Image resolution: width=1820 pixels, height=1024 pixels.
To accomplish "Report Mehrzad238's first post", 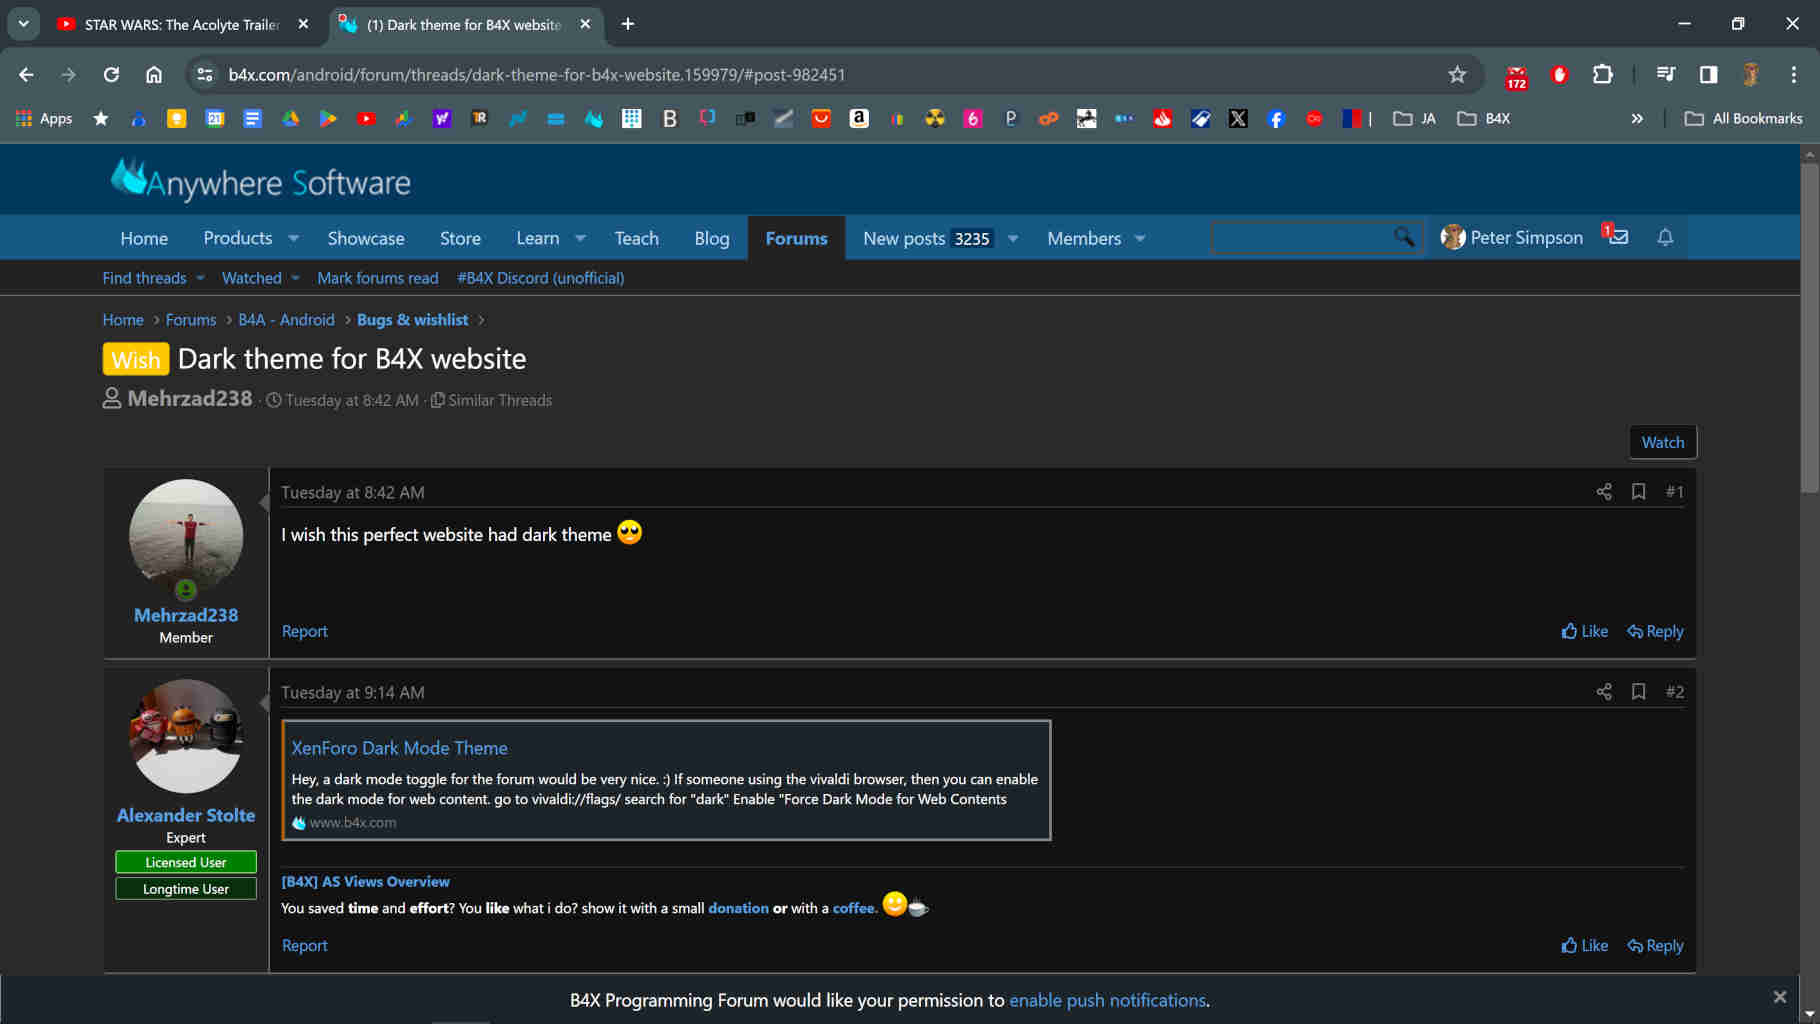I will tap(304, 631).
